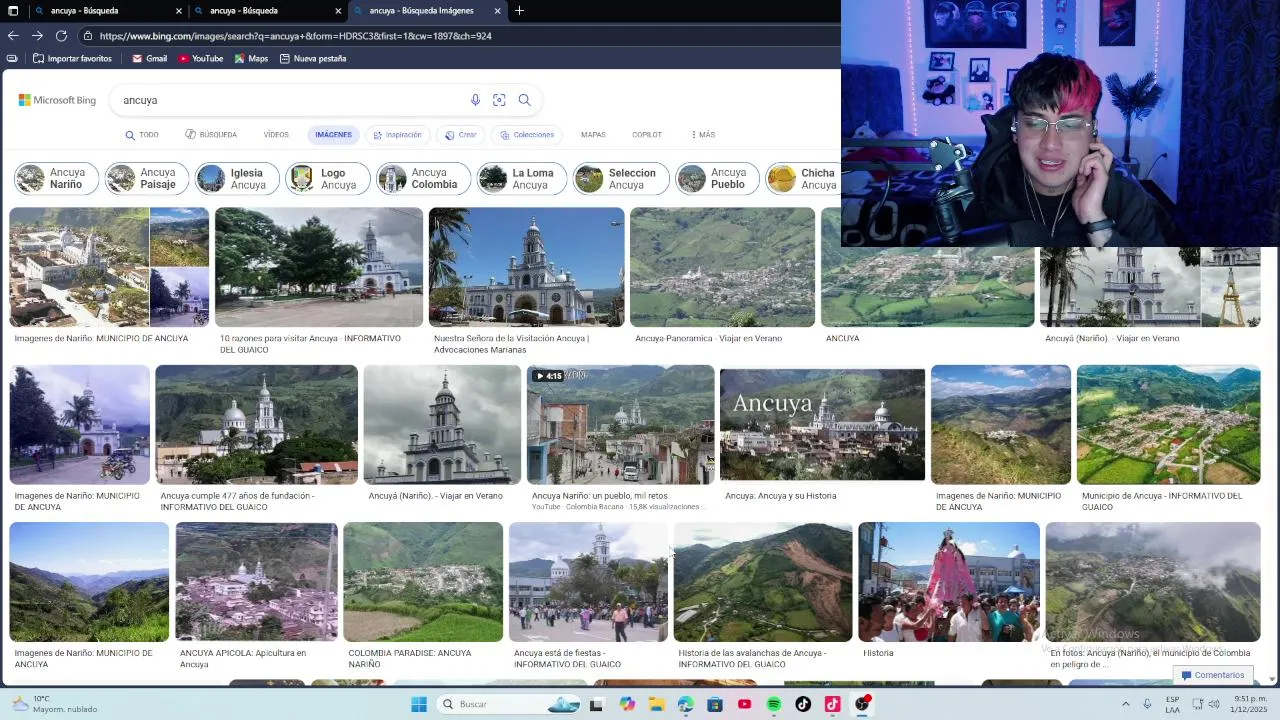Click the IMÁGENES tab
Image resolution: width=1280 pixels, height=720 pixels.
[333, 135]
